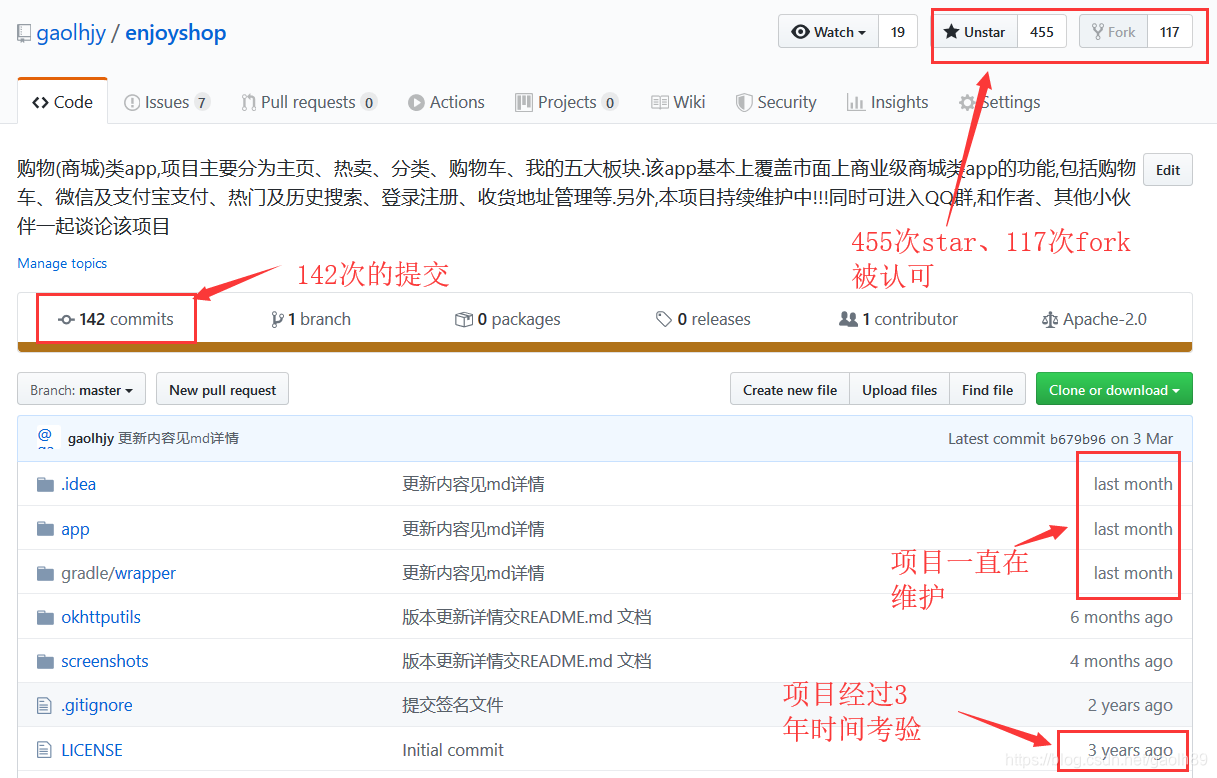Viewport: 1217px width, 778px height.
Task: Open the .gitignore file
Action: [97, 705]
